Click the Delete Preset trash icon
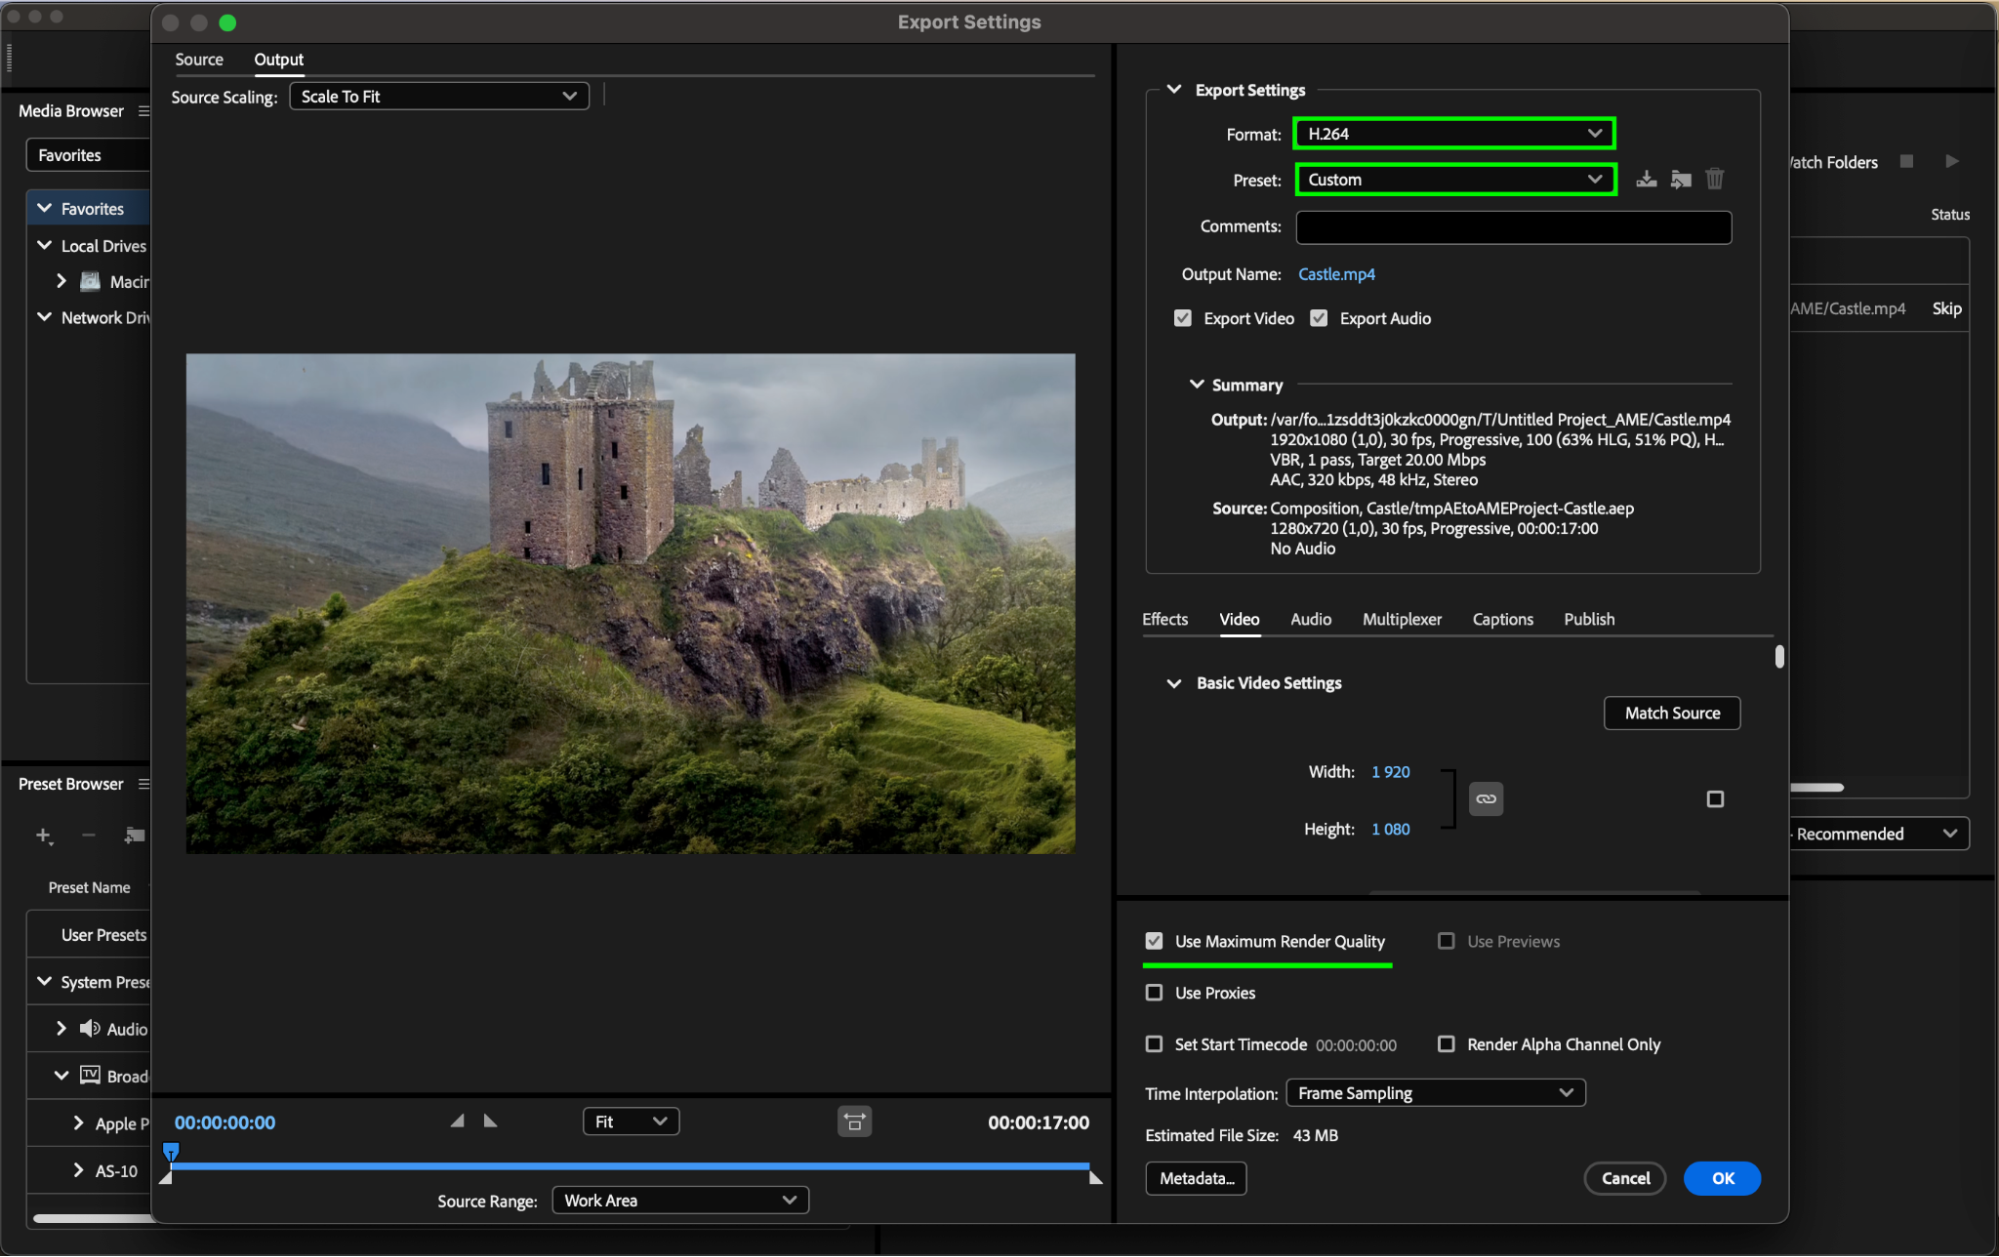 pyautogui.click(x=1715, y=180)
